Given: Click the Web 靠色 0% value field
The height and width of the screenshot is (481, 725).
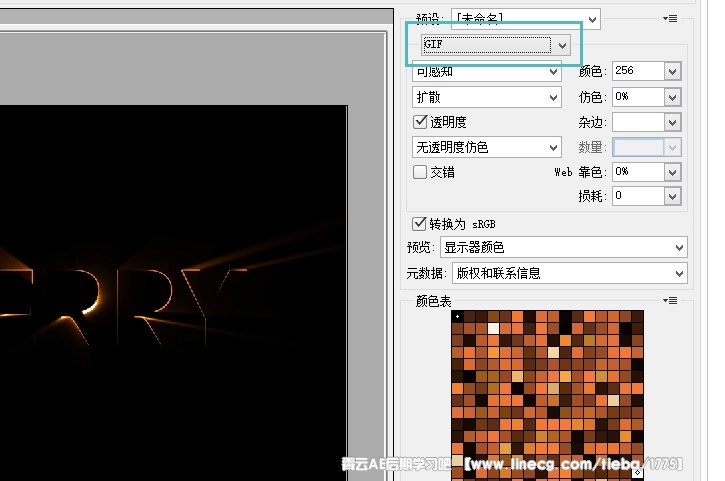Looking at the screenshot, I should click(639, 172).
